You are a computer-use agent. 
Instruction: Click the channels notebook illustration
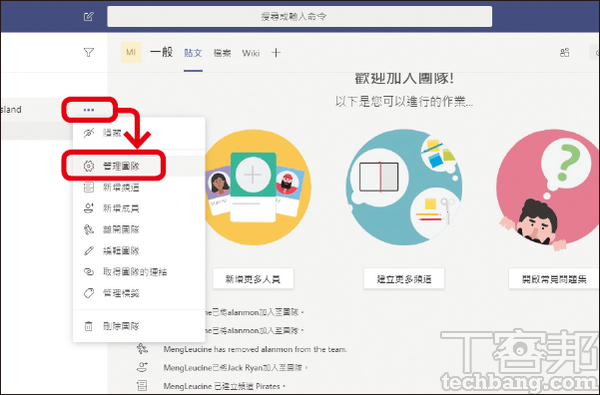pos(404,187)
